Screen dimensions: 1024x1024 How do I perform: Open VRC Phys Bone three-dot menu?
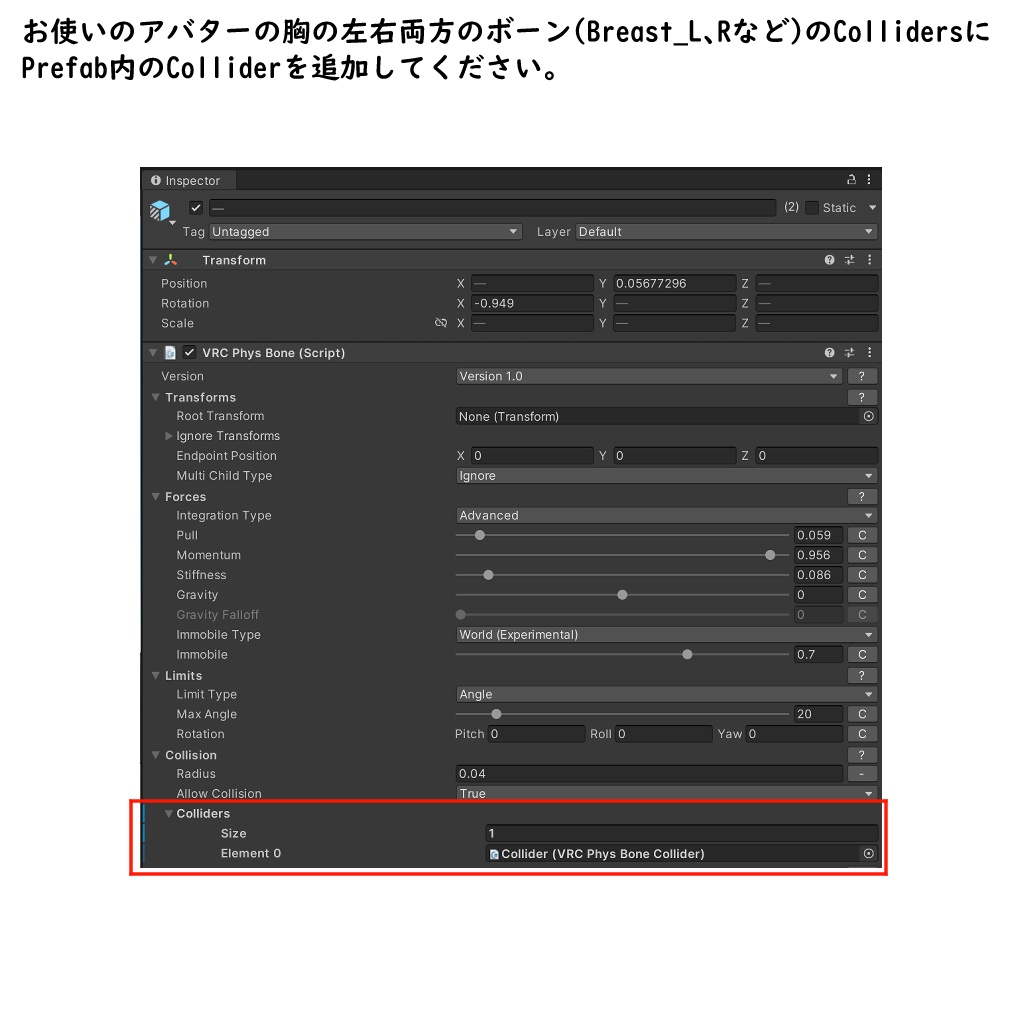pyautogui.click(x=869, y=353)
